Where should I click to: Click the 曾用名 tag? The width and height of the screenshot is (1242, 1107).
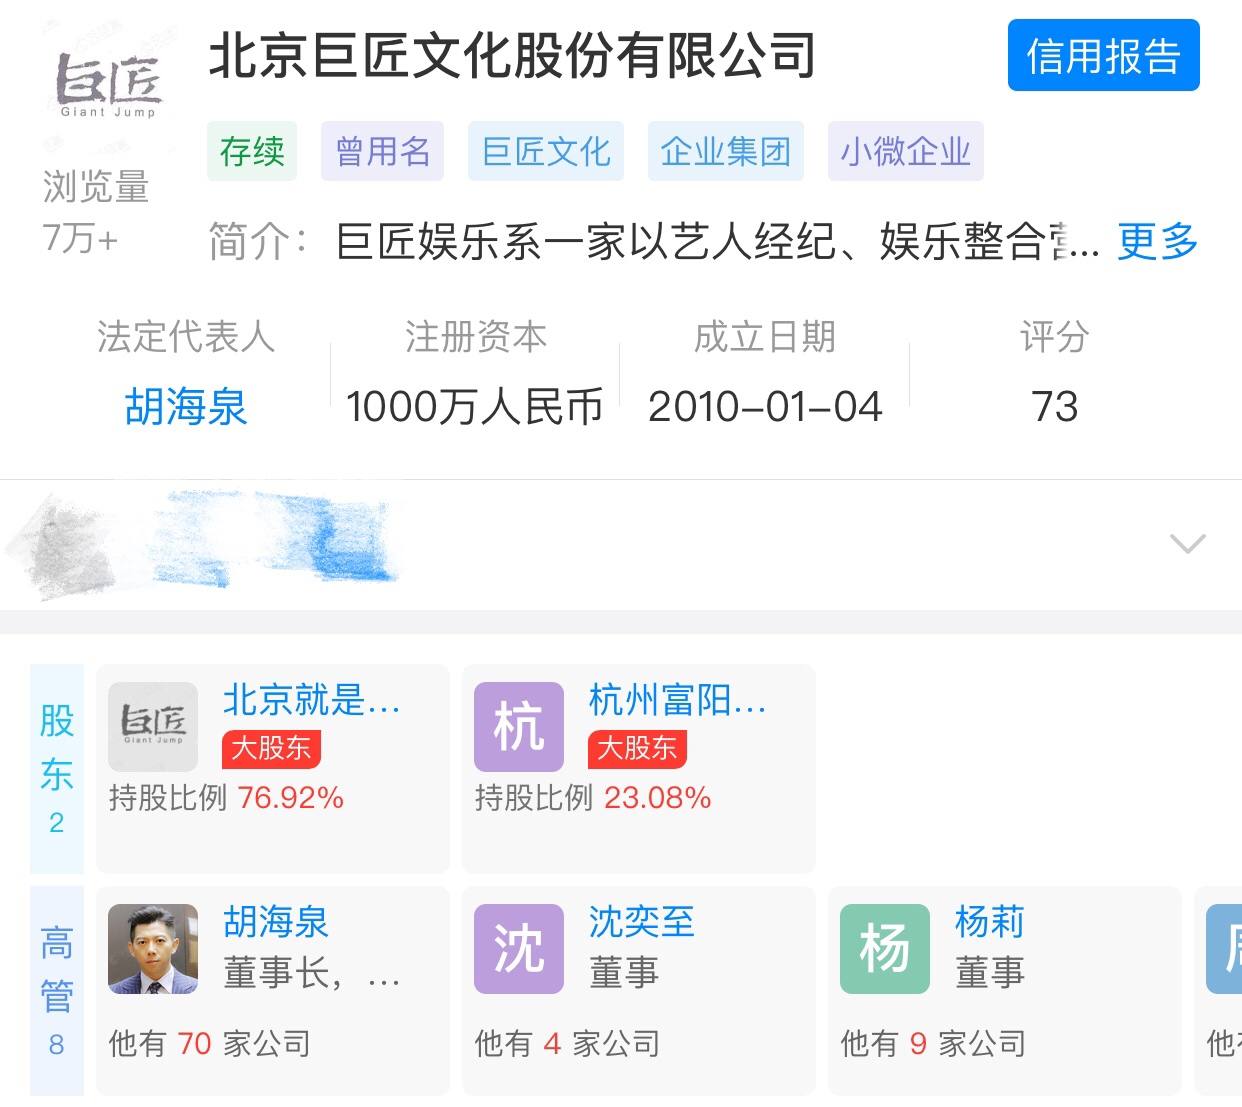tap(381, 151)
